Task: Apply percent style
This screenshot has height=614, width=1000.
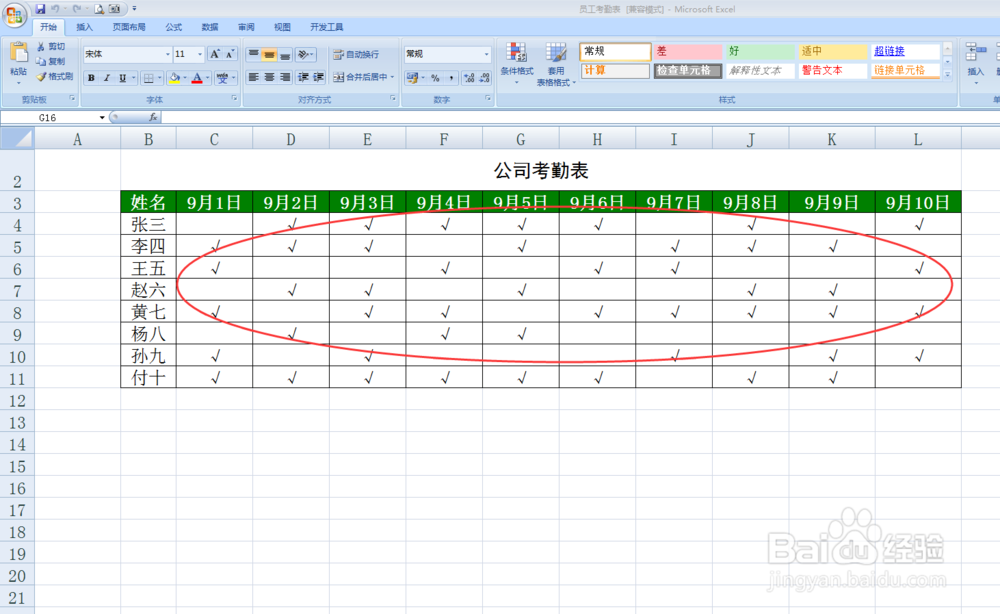Action: pos(435,78)
